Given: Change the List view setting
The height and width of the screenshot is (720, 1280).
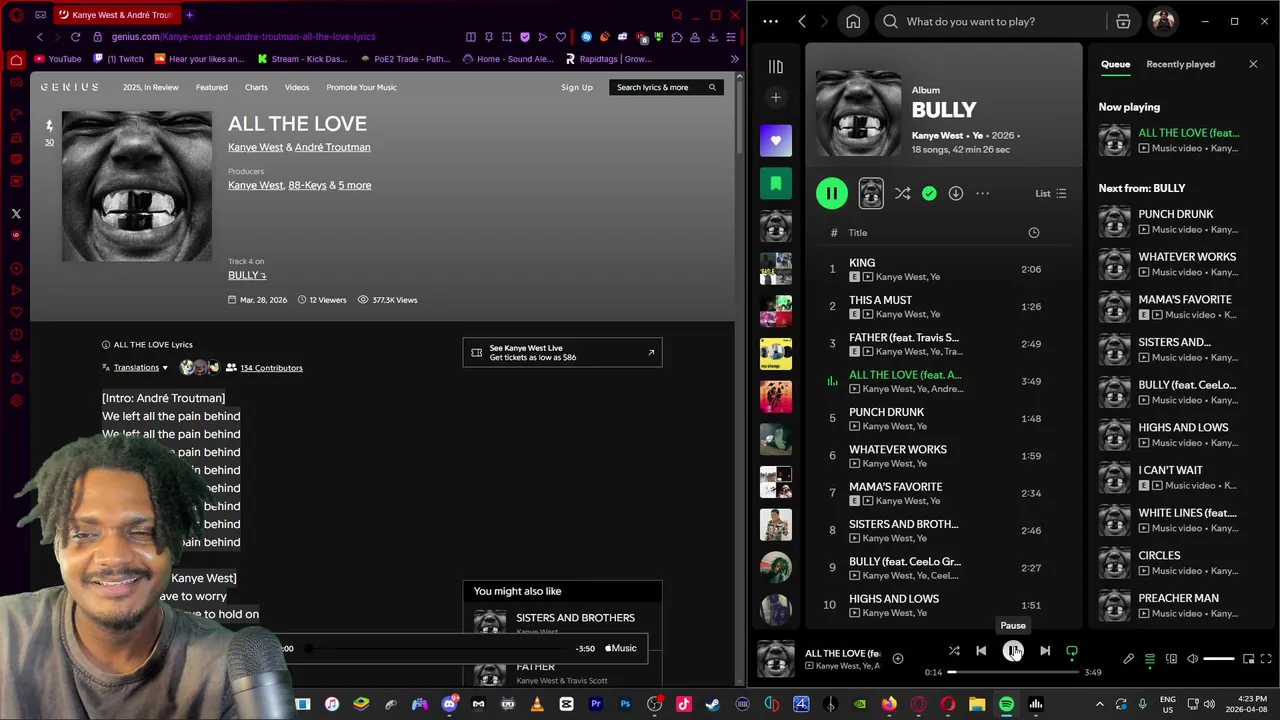Looking at the screenshot, I should (1051, 194).
